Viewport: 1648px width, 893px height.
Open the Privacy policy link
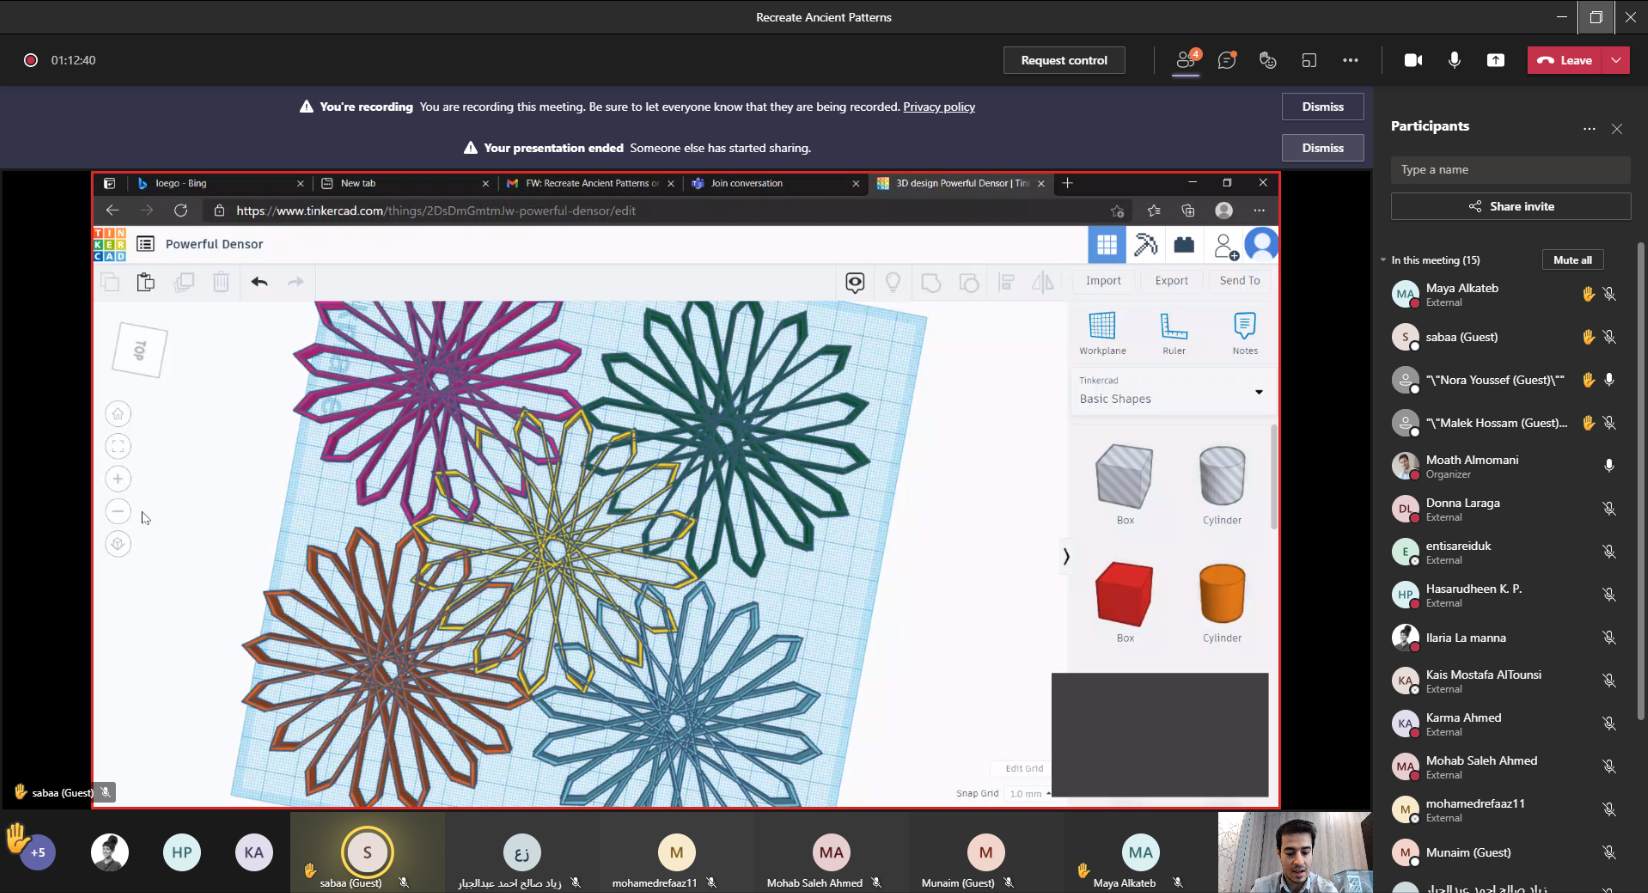pyautogui.click(x=939, y=107)
